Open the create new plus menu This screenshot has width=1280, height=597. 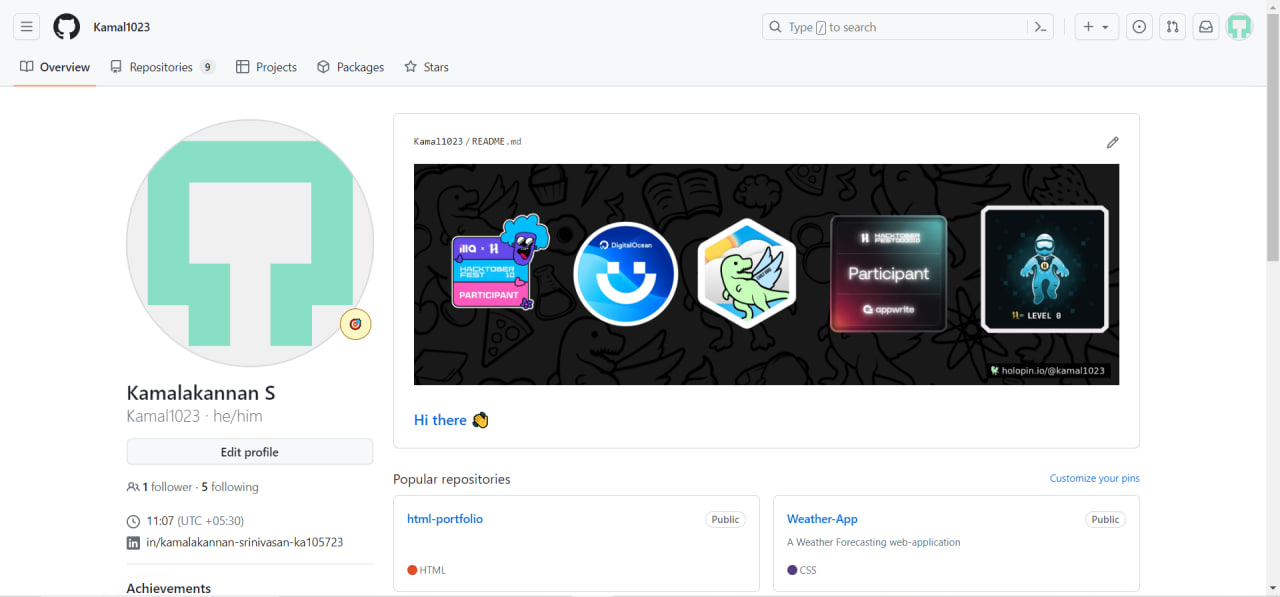(1097, 27)
